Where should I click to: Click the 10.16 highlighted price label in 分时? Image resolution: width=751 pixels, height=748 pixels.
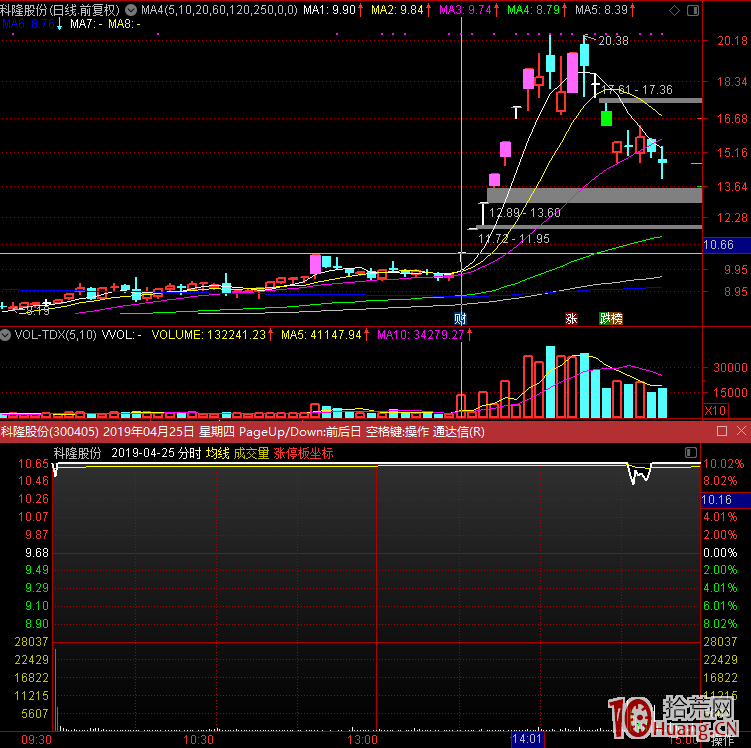coord(725,499)
